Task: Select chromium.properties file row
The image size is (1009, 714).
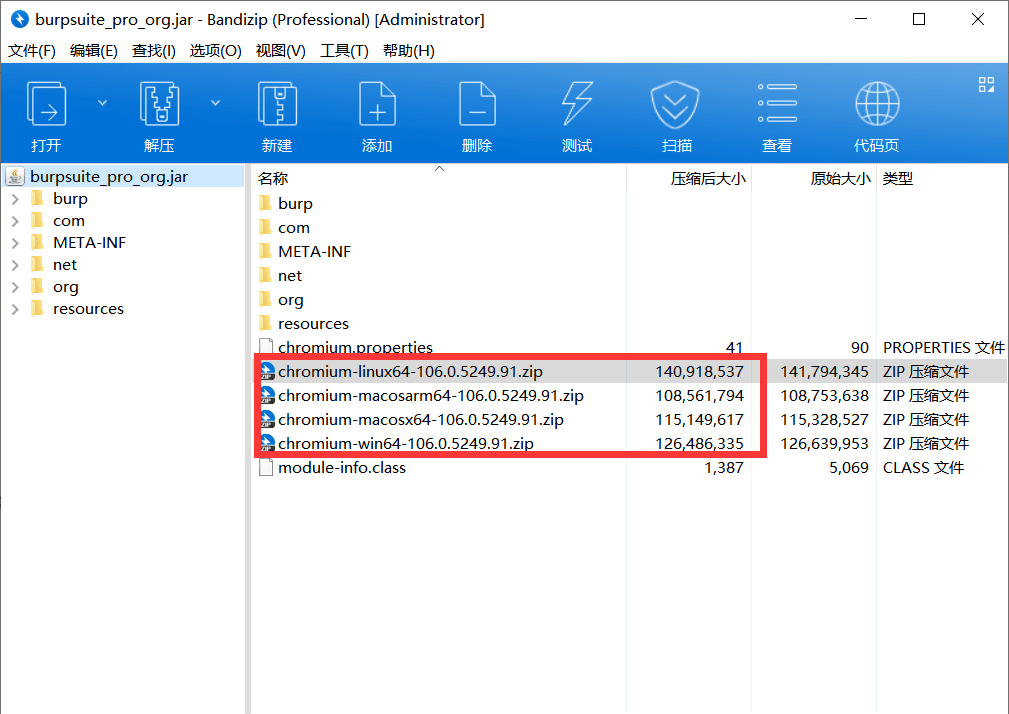Action: click(629, 347)
